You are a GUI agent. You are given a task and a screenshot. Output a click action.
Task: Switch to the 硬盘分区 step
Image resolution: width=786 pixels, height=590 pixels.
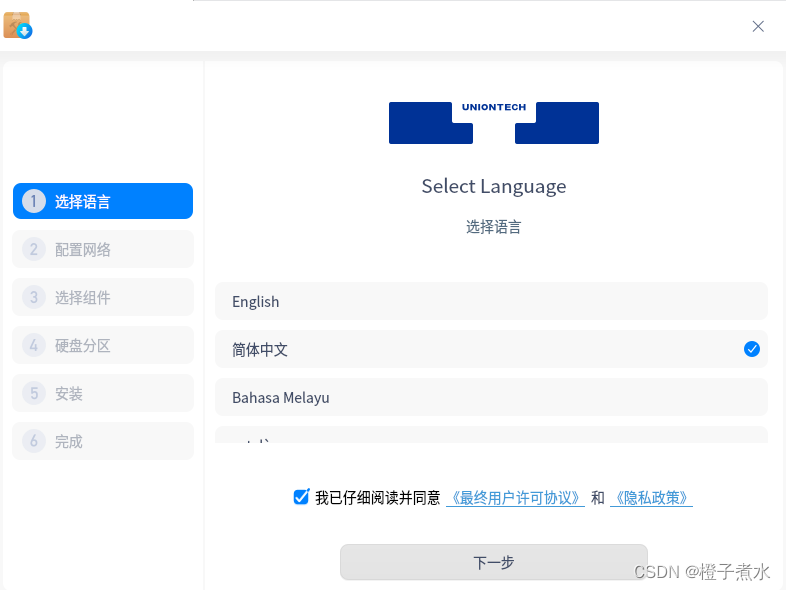pyautogui.click(x=103, y=345)
